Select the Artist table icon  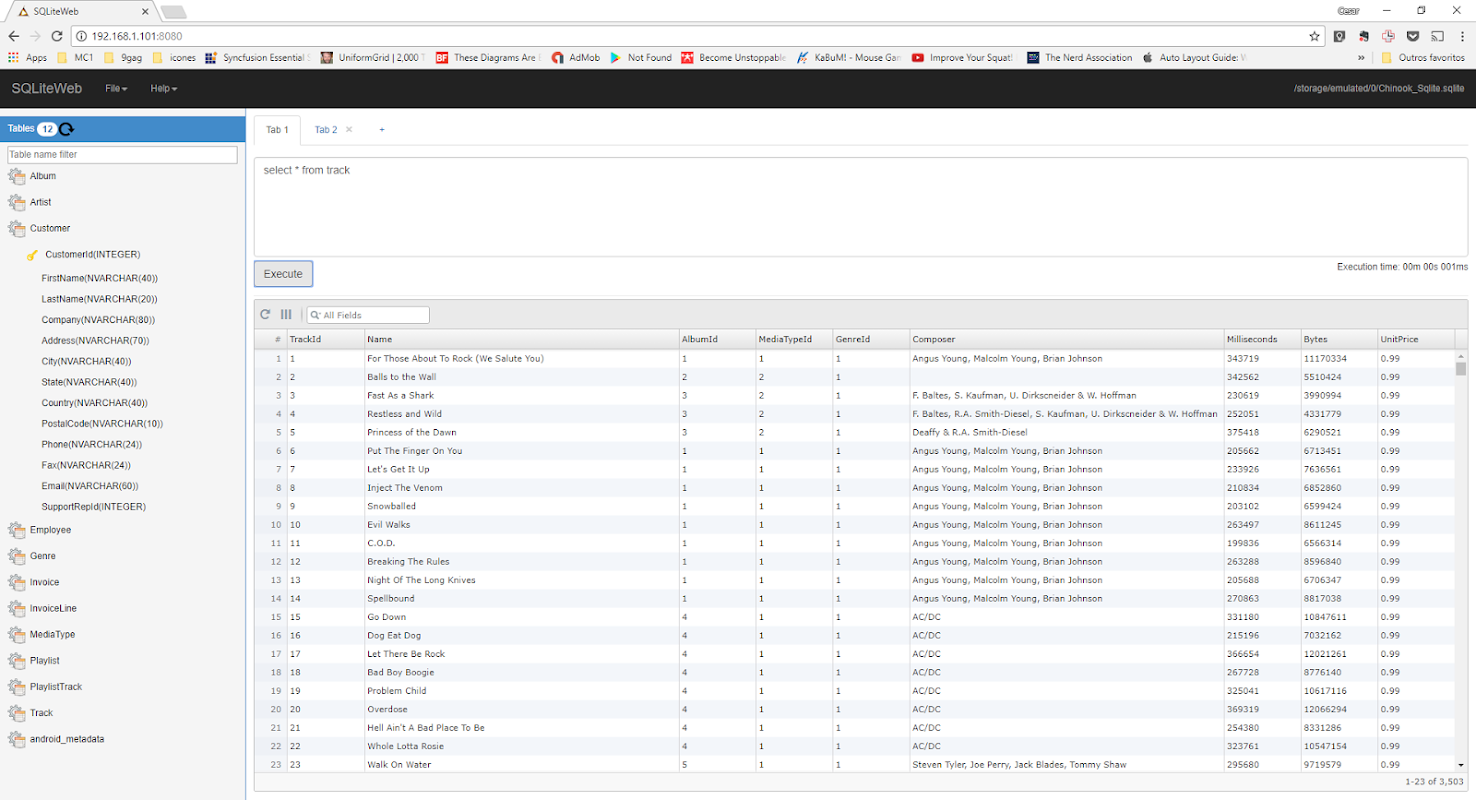pos(16,202)
